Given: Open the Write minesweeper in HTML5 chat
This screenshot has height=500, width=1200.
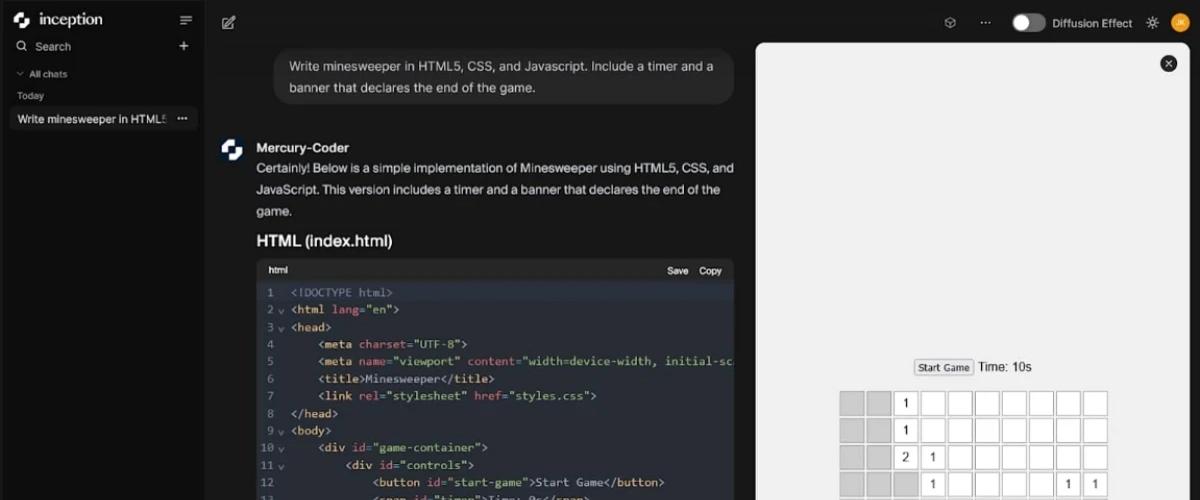Looking at the screenshot, I should 91,119.
